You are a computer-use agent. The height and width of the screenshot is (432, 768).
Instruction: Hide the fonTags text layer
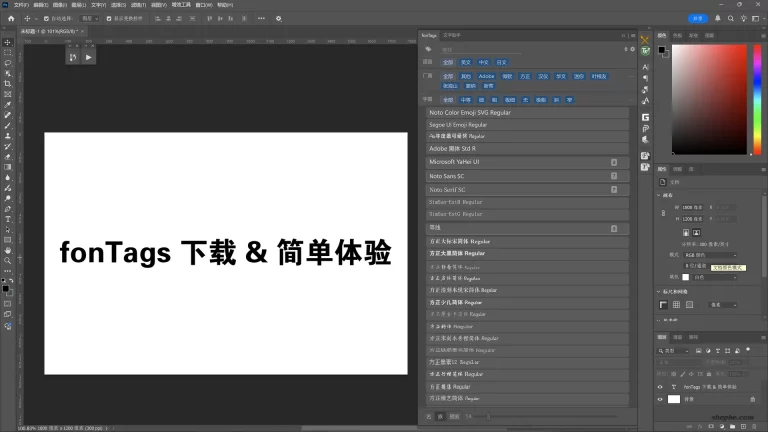tap(660, 387)
